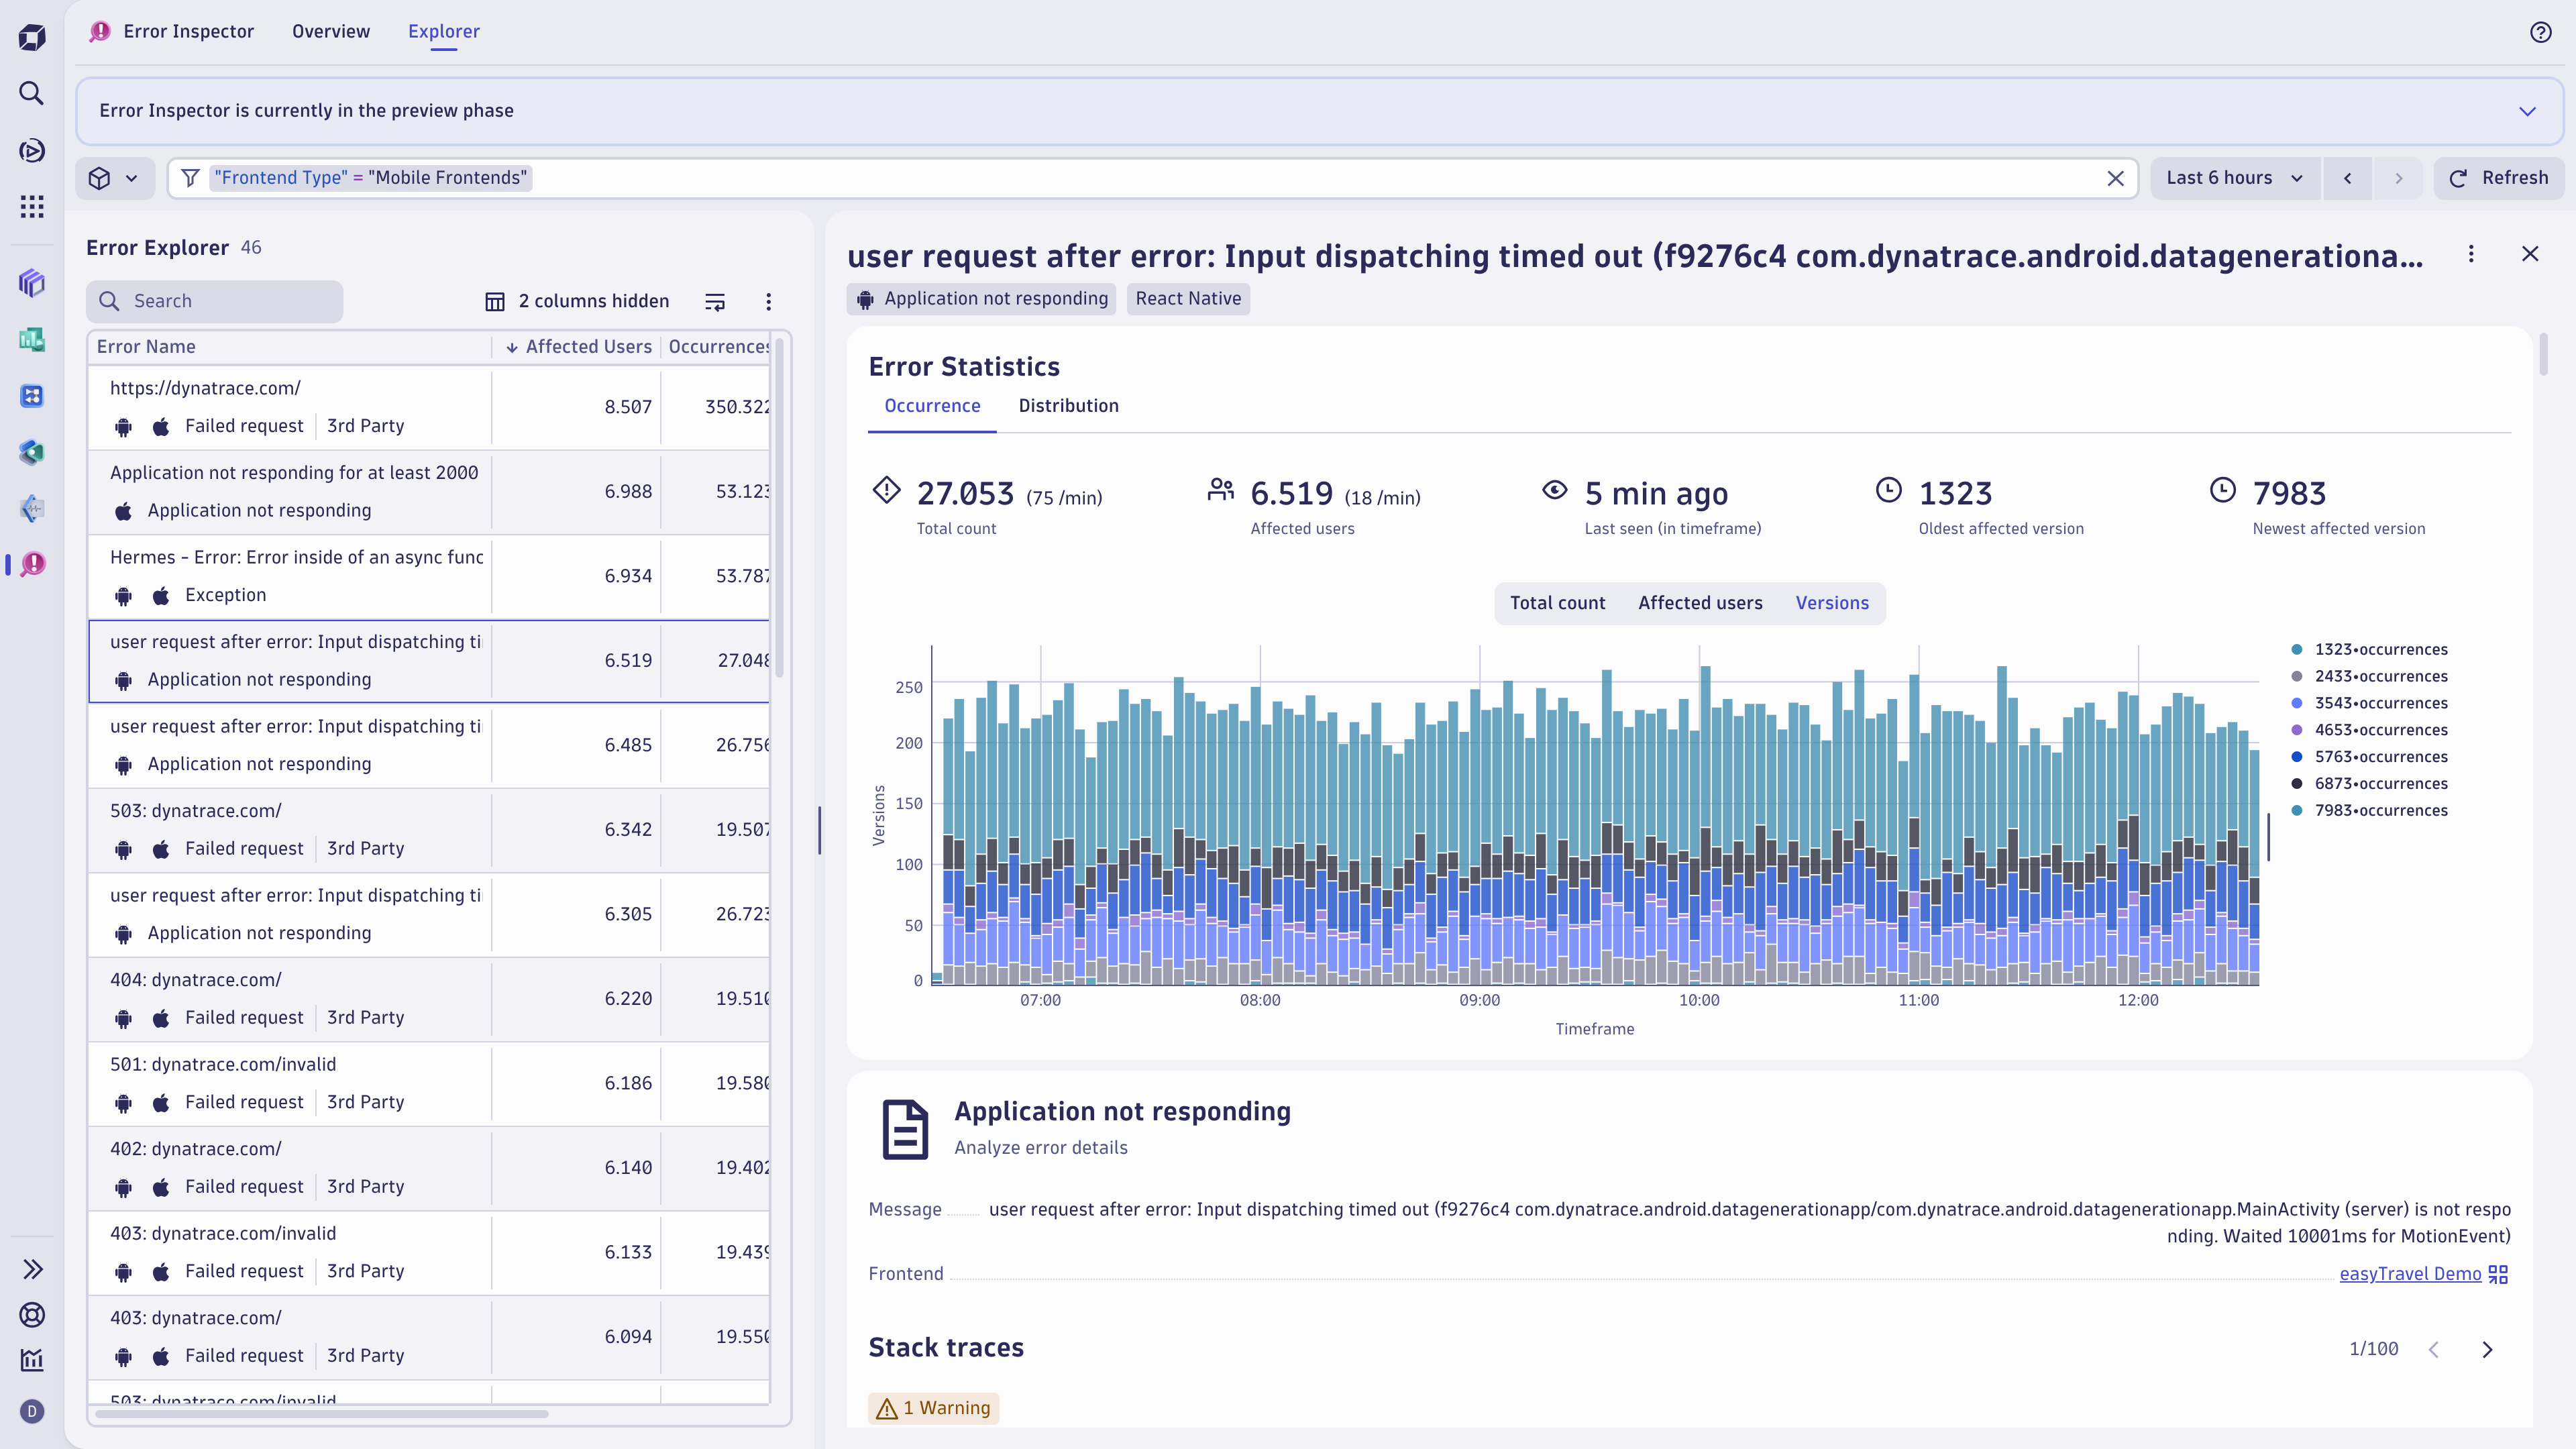Click the filter funnel icon in the filter bar
The image size is (2576, 1449).
coord(190,177)
